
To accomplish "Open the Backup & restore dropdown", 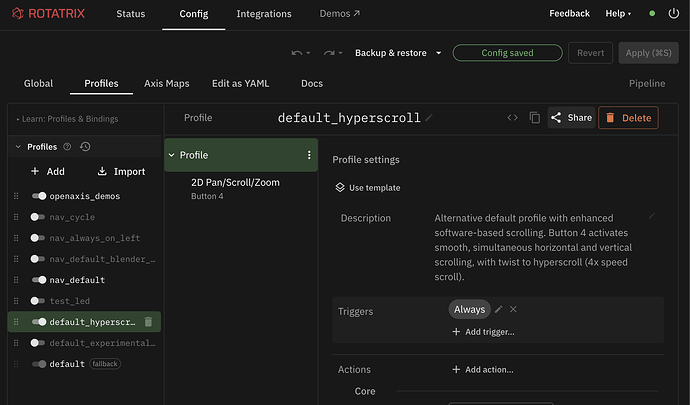I will 398,53.
